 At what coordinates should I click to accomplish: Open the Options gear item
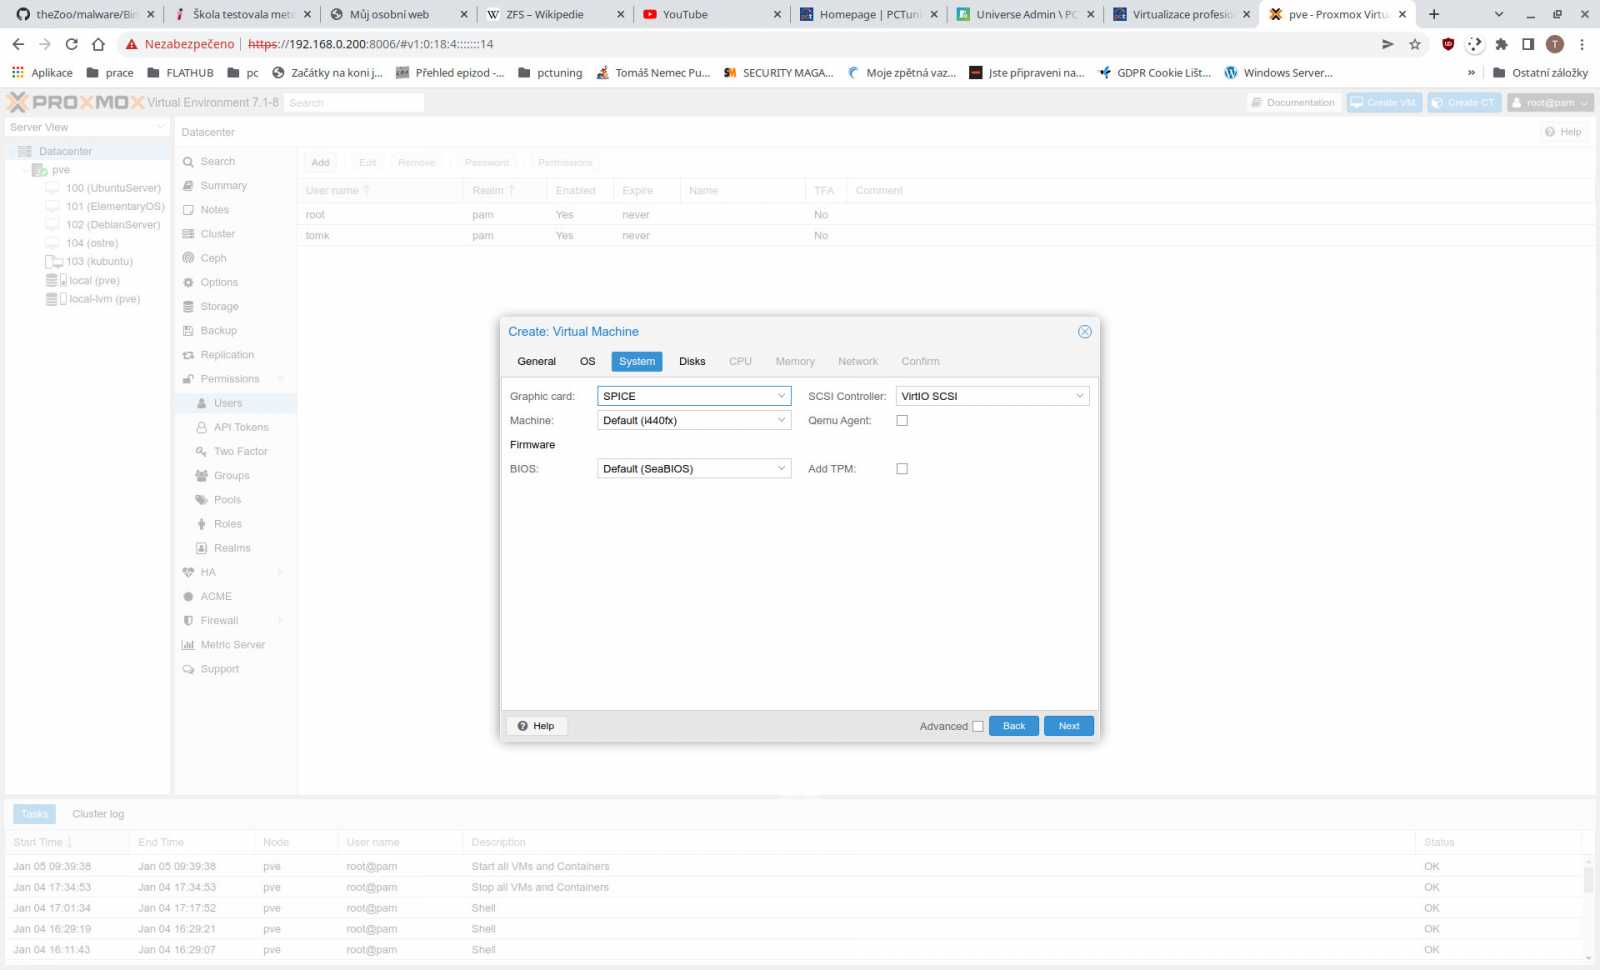click(x=188, y=282)
